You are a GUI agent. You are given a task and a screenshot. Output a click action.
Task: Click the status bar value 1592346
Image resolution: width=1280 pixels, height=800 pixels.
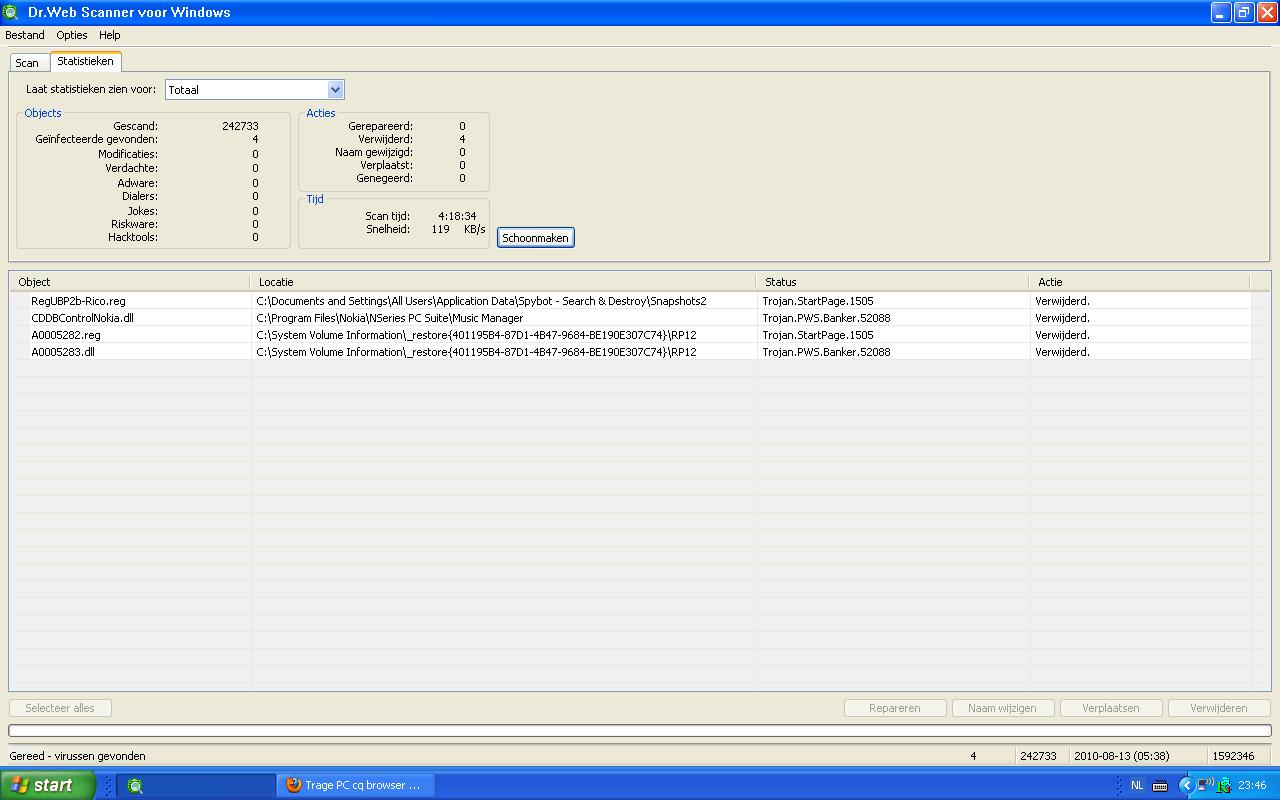(1233, 756)
